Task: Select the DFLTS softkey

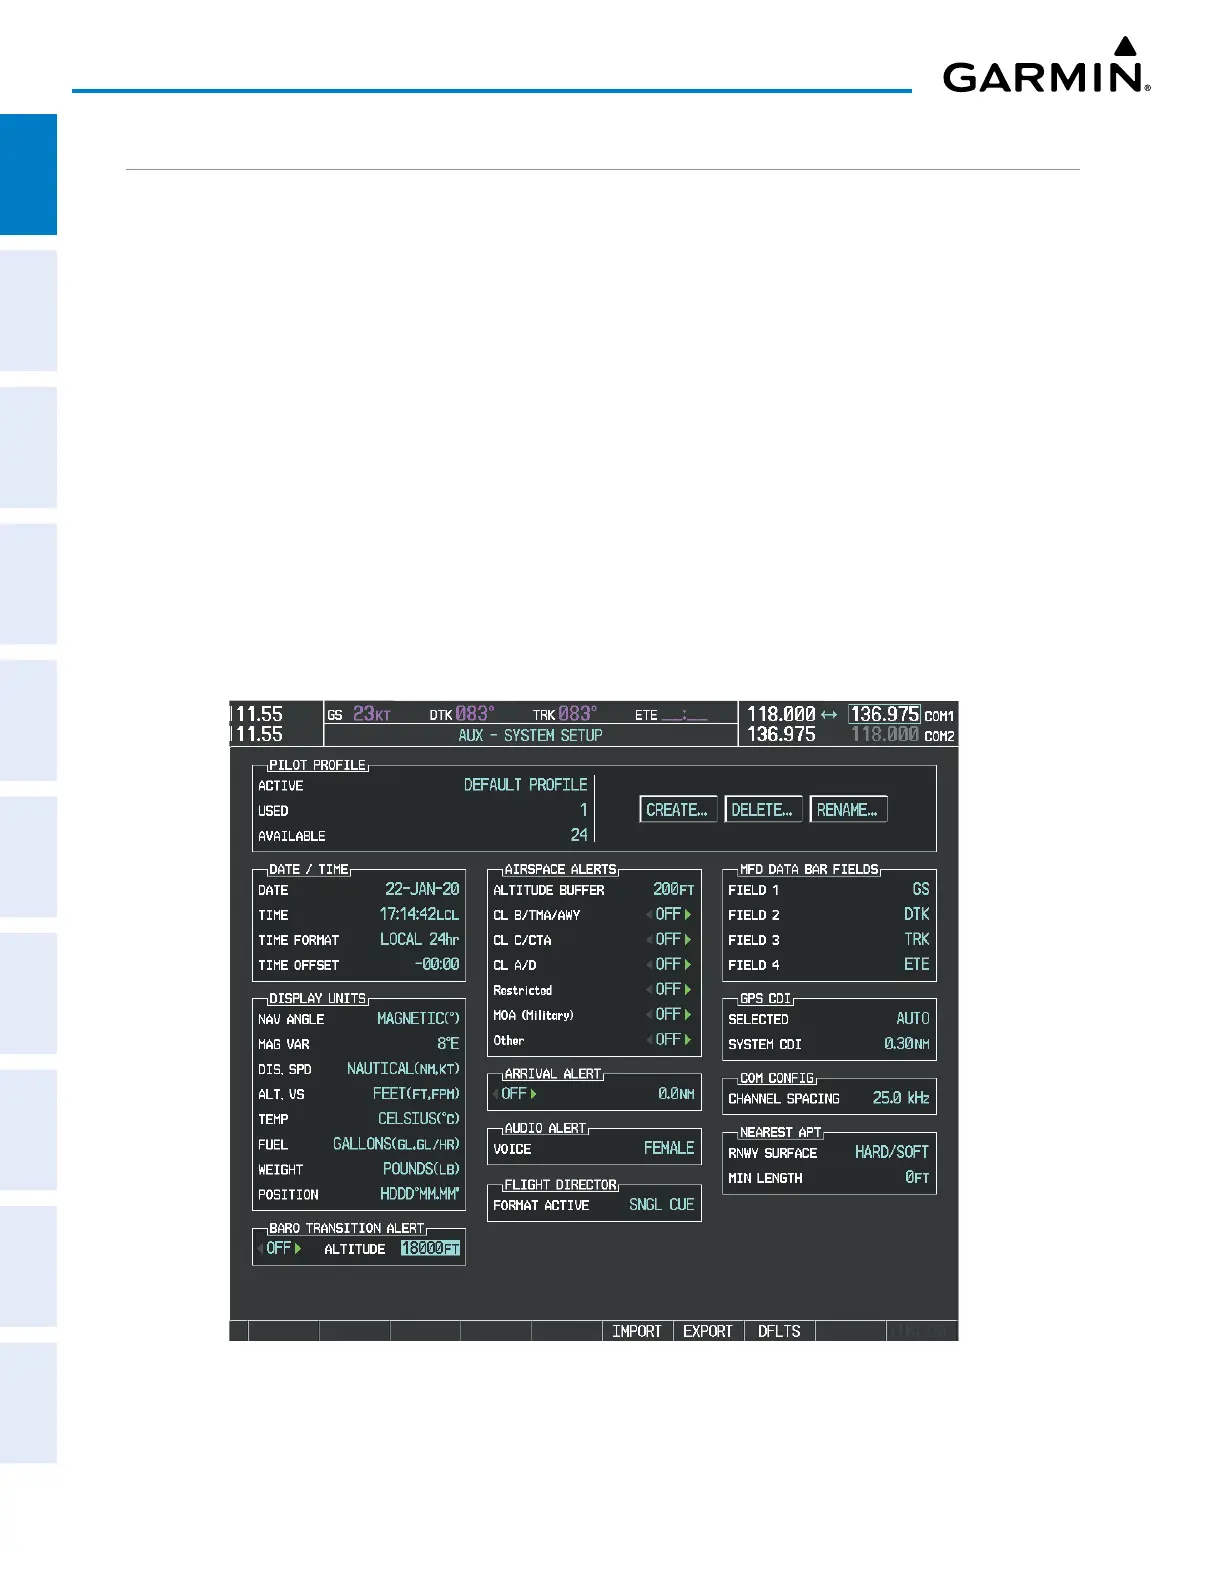Action: (x=779, y=1331)
